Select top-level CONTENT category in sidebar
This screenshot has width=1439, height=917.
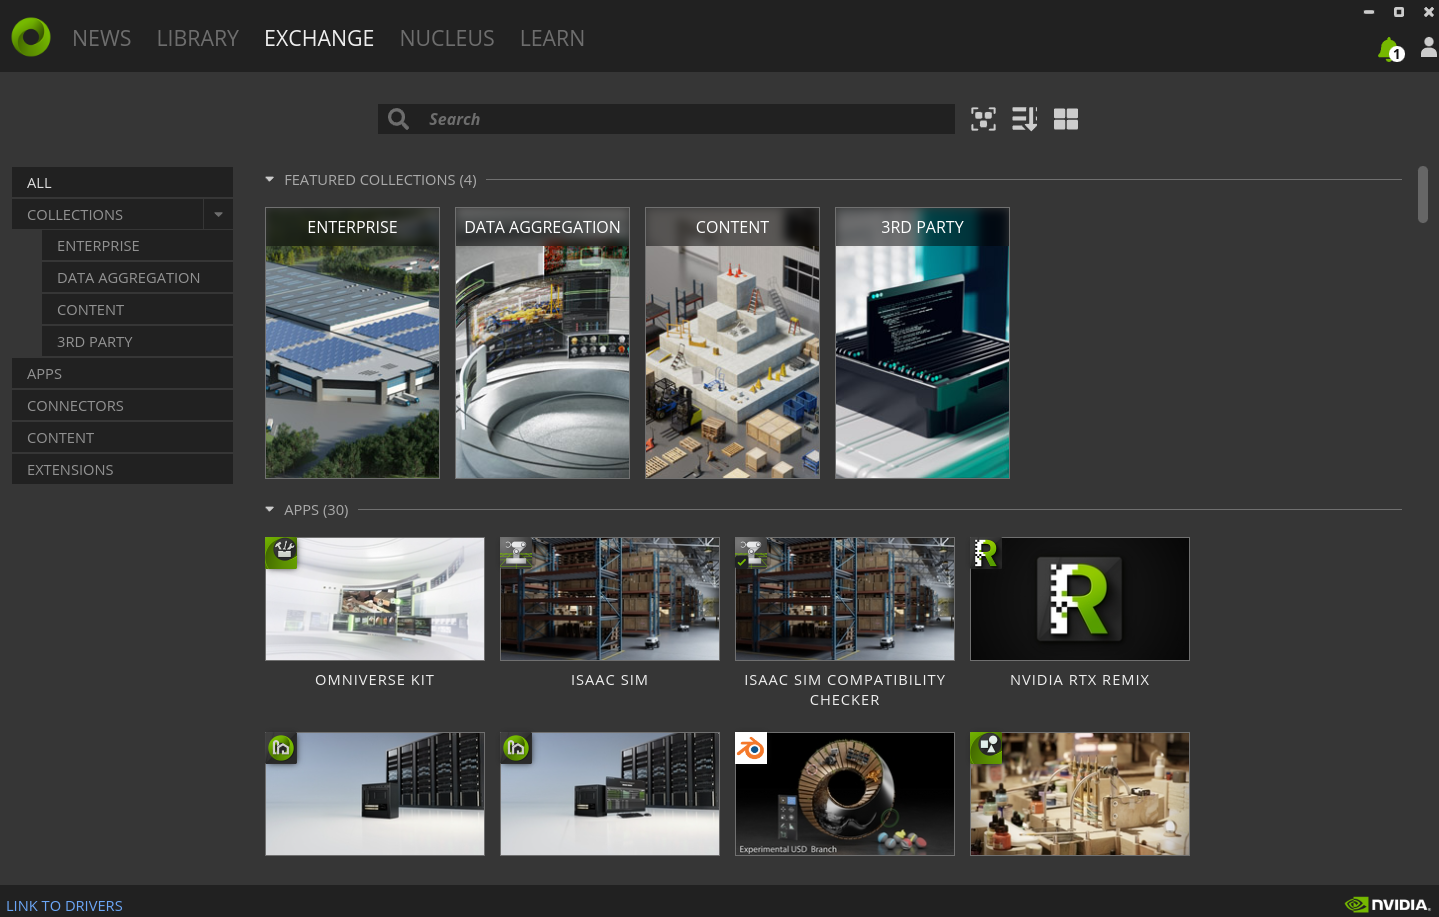point(122,438)
